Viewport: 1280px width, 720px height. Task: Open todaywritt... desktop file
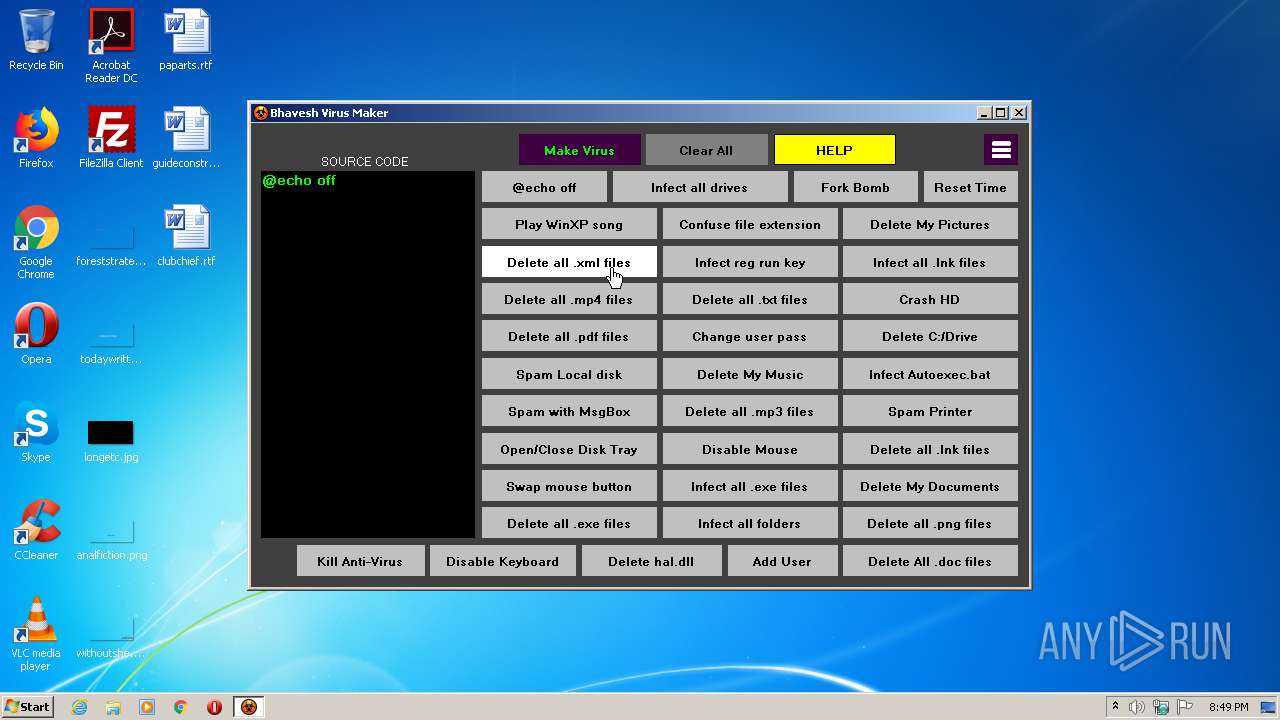click(111, 344)
